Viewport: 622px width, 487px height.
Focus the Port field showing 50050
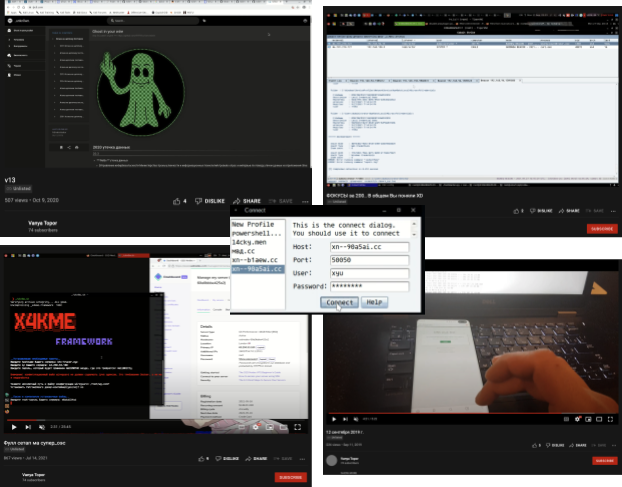point(369,260)
